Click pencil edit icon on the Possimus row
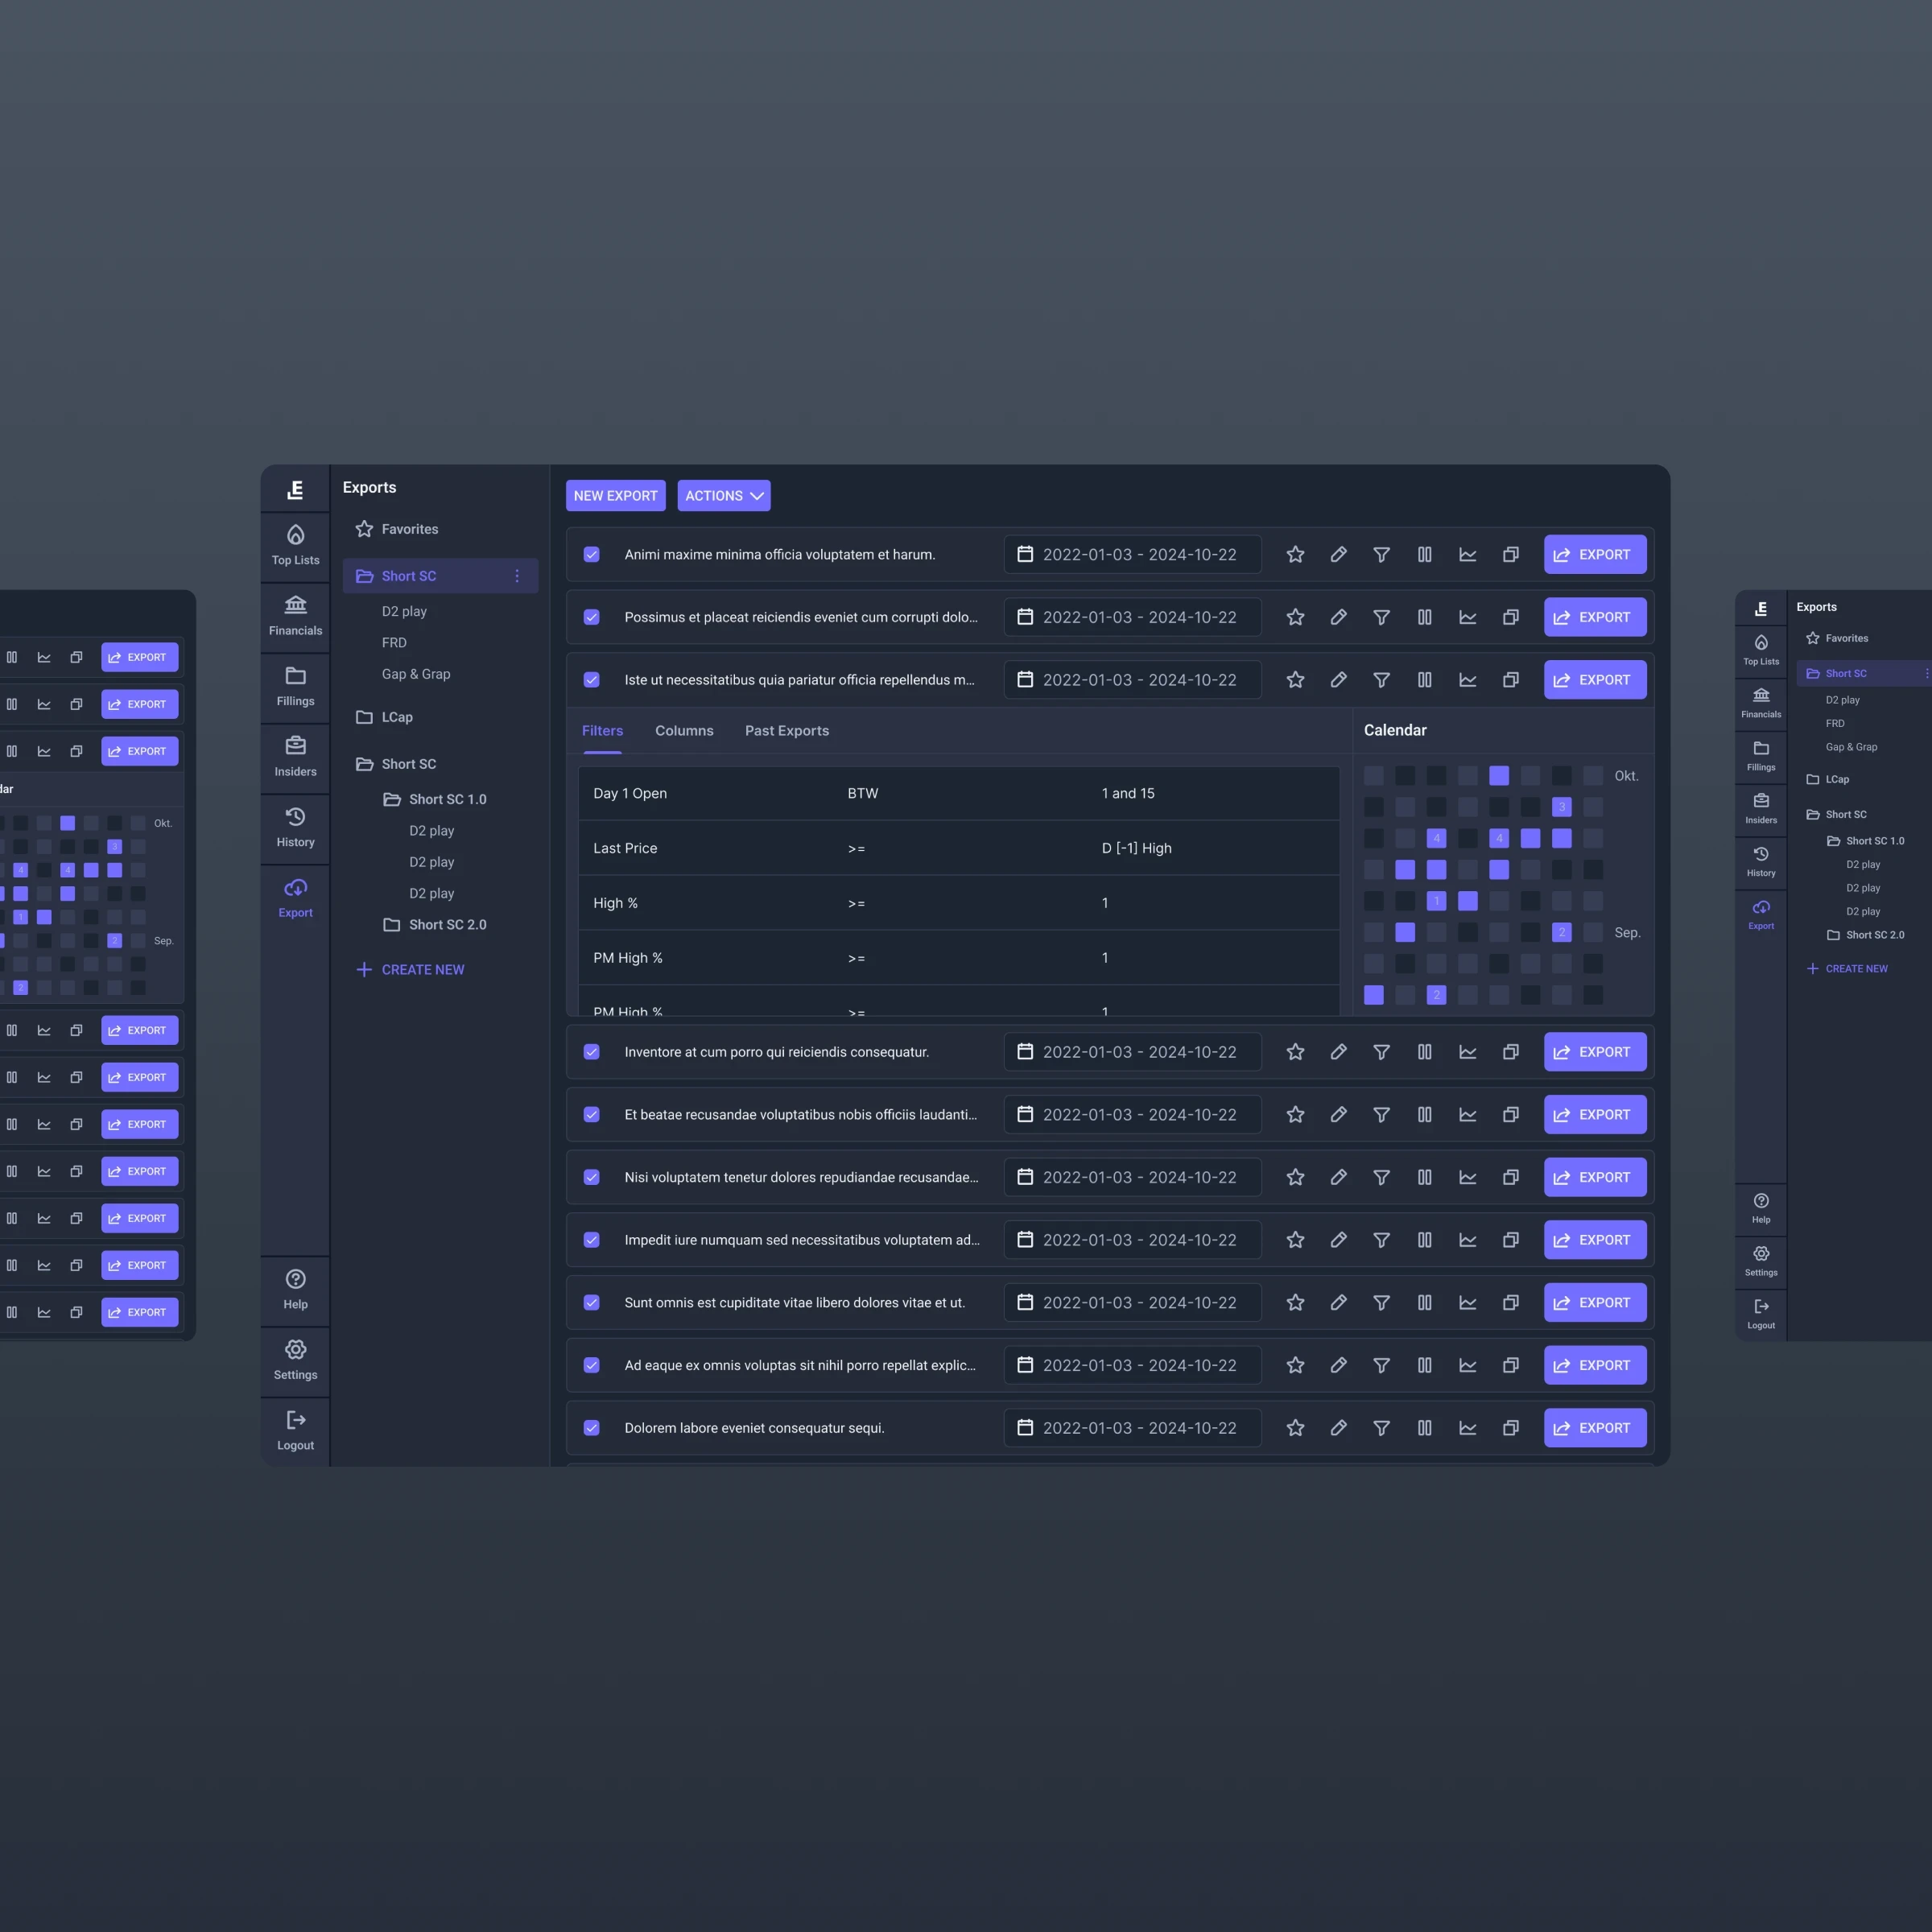1932x1932 pixels. pos(1338,617)
